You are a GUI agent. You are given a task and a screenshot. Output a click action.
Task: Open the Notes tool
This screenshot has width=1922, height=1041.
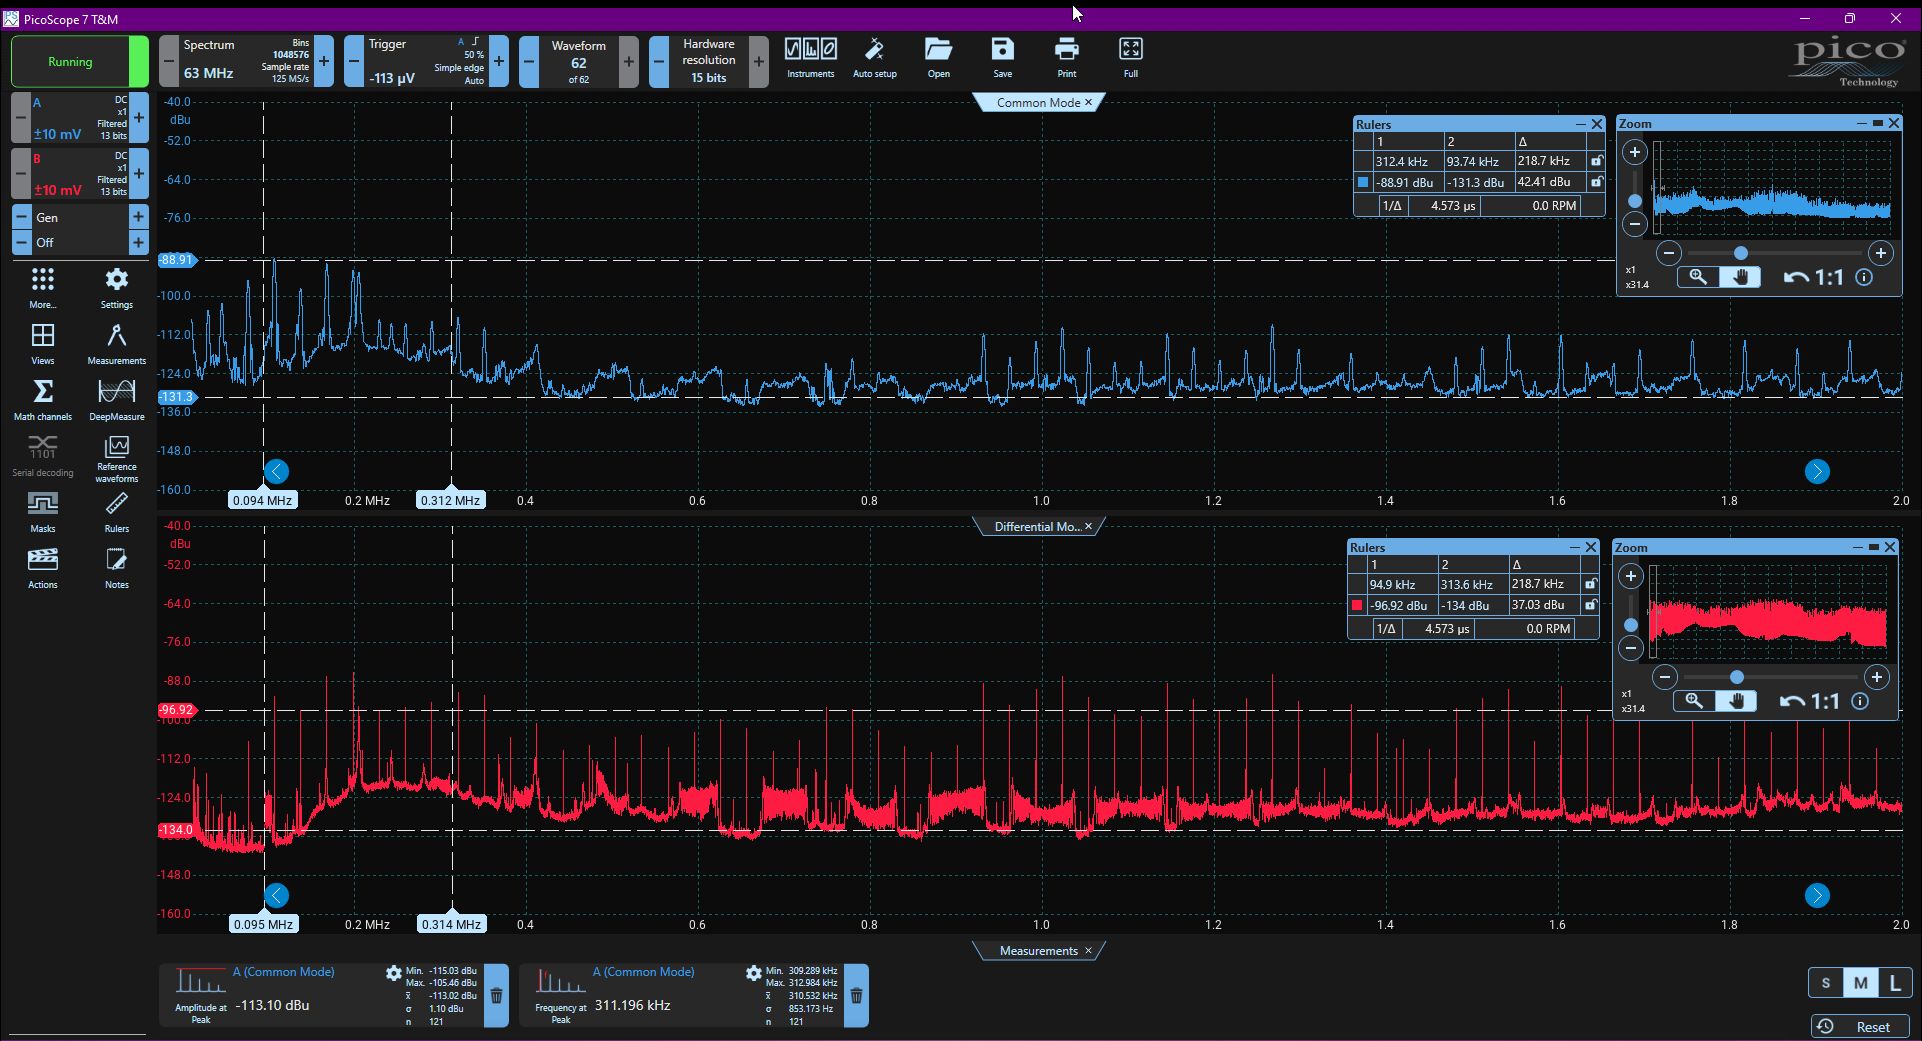pyautogui.click(x=117, y=567)
